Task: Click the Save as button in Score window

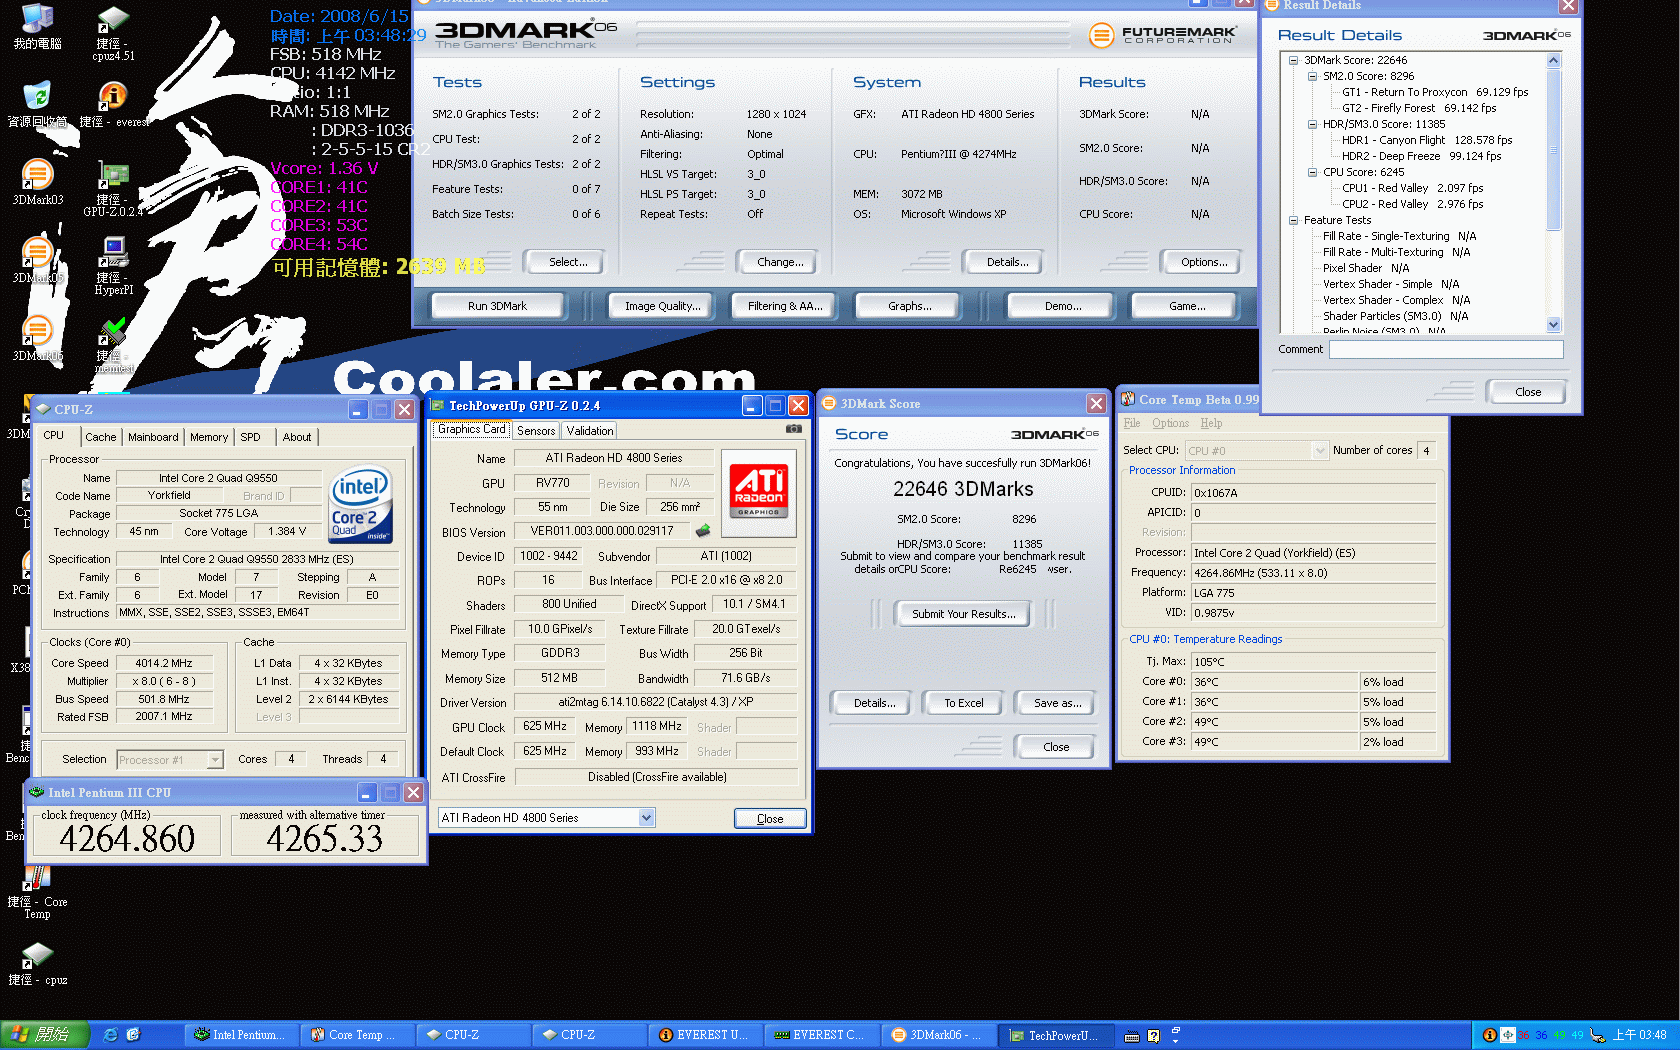Action: [1057, 703]
